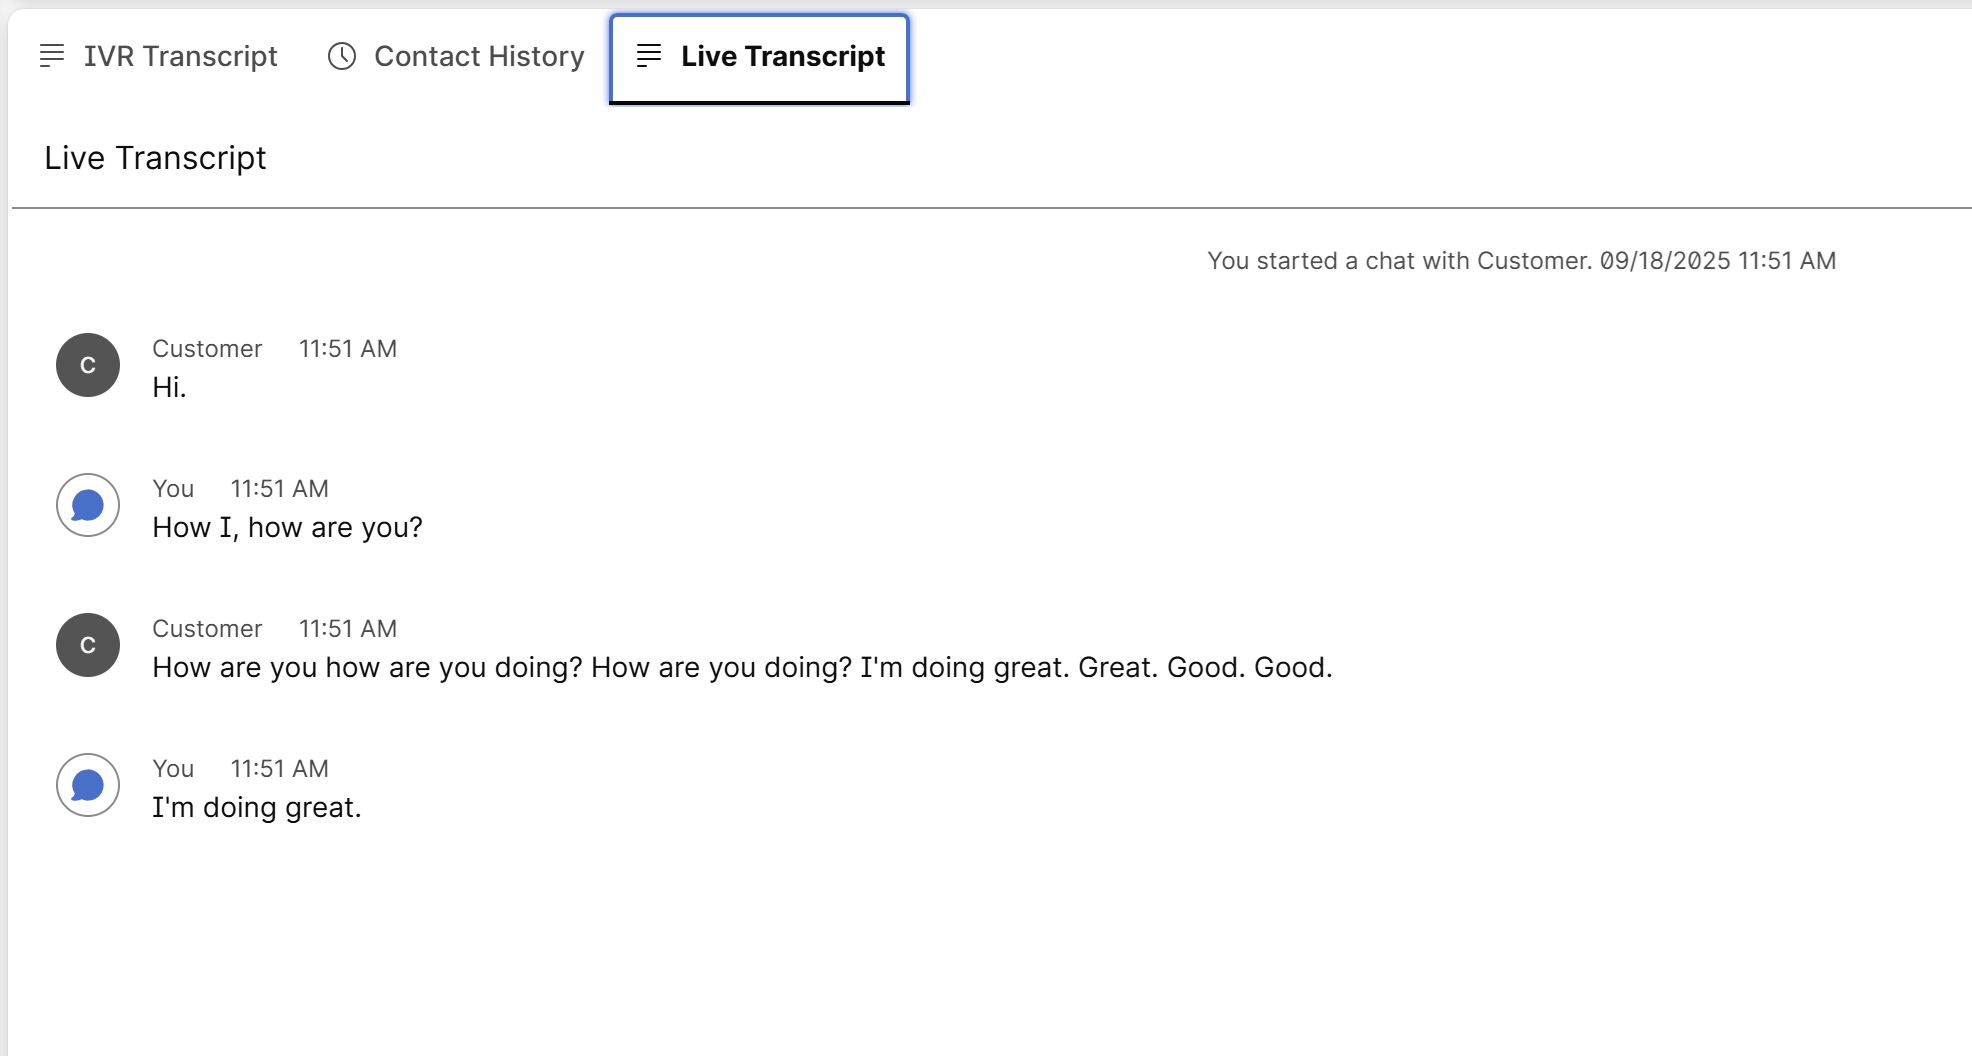Select the "How I, how are you?" message
Viewport: 1972px width, 1056px height.
pos(287,527)
